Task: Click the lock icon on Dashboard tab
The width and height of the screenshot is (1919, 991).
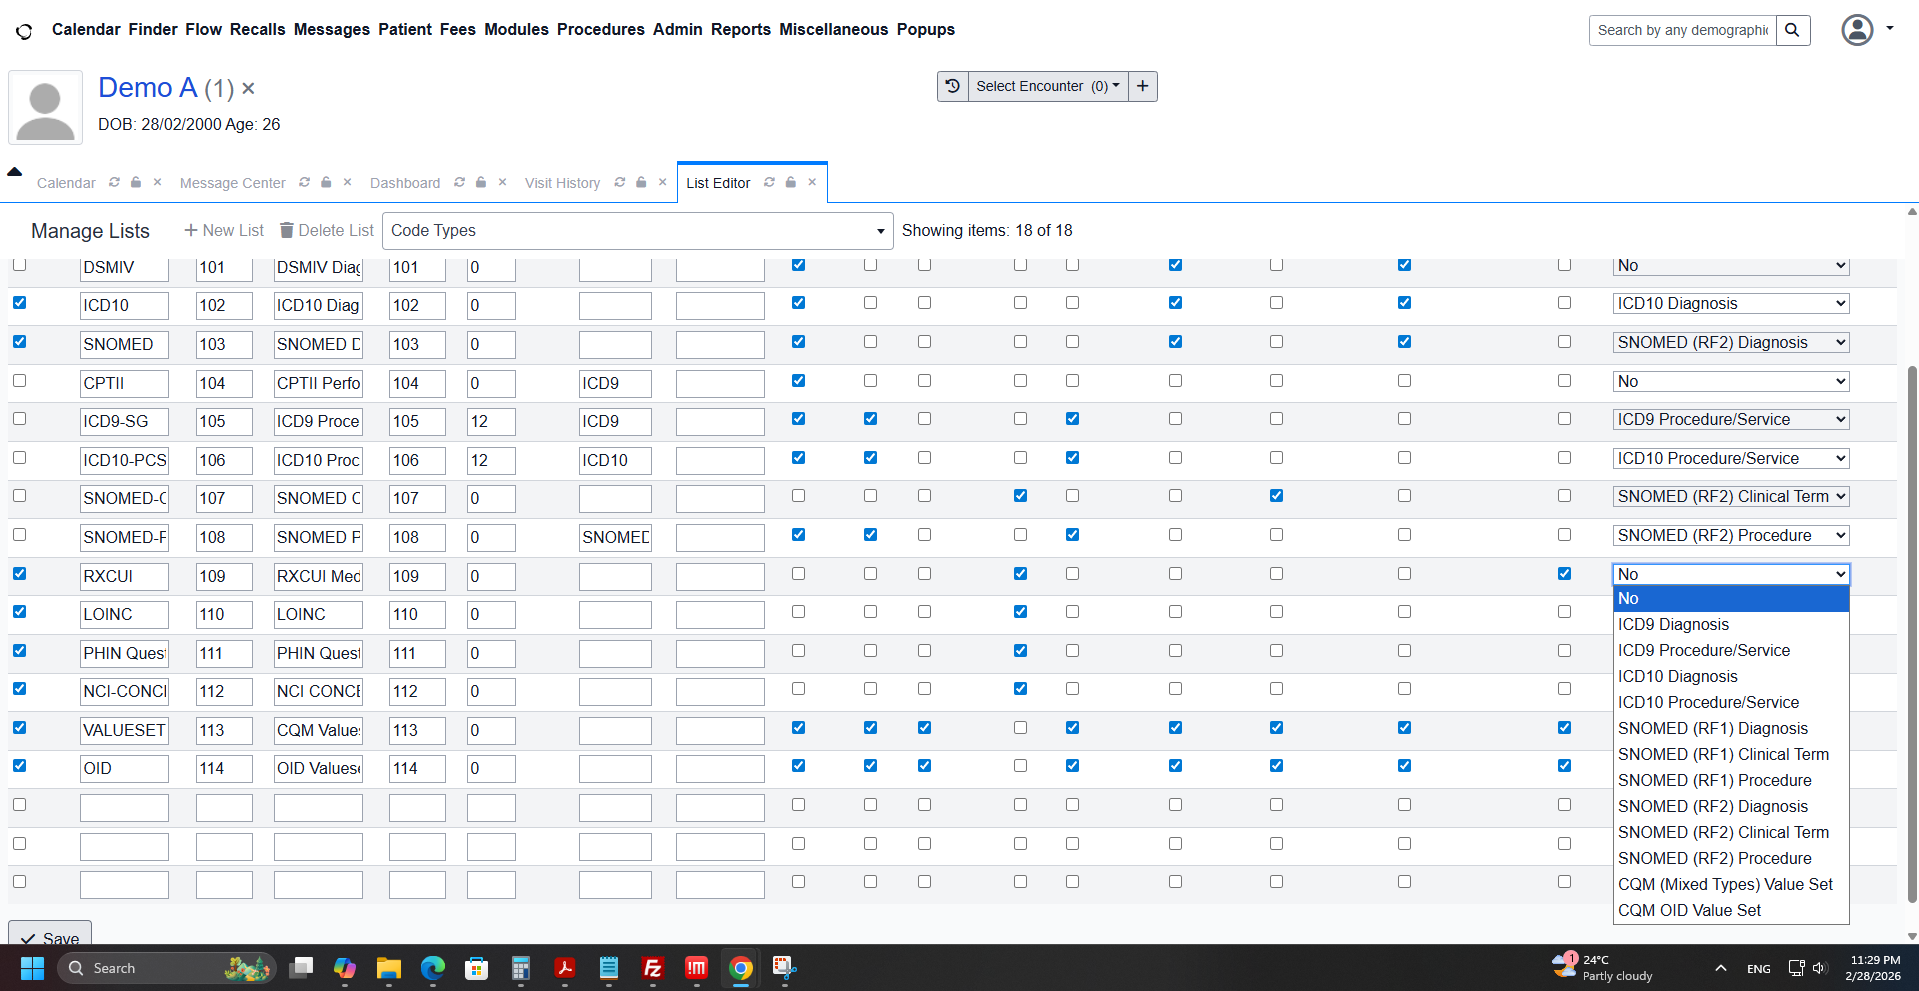Action: click(x=481, y=182)
